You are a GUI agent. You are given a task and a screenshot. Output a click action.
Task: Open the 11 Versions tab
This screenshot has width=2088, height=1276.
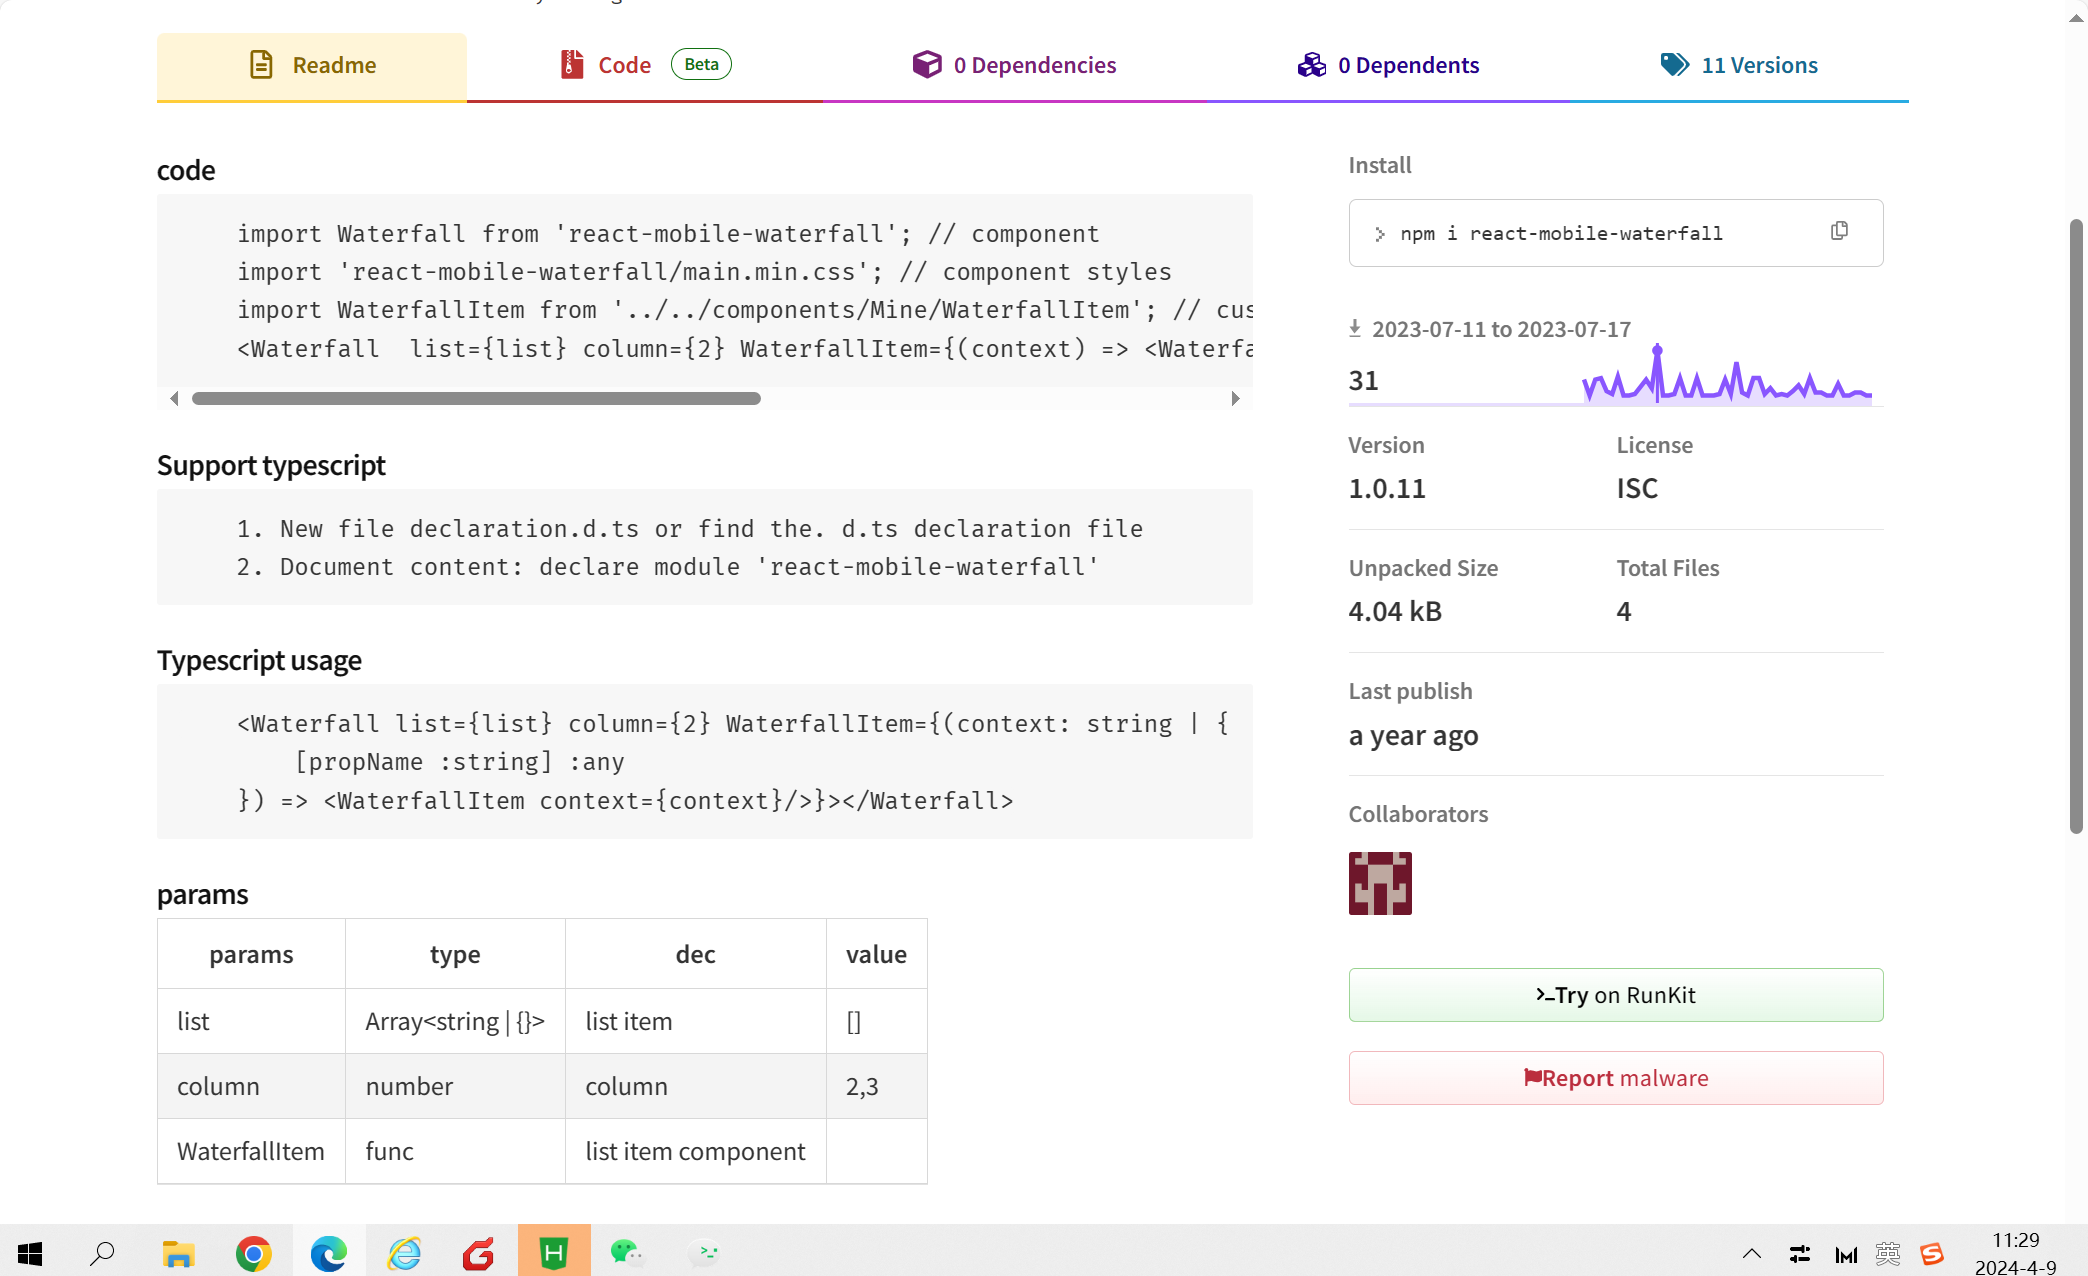(1739, 66)
